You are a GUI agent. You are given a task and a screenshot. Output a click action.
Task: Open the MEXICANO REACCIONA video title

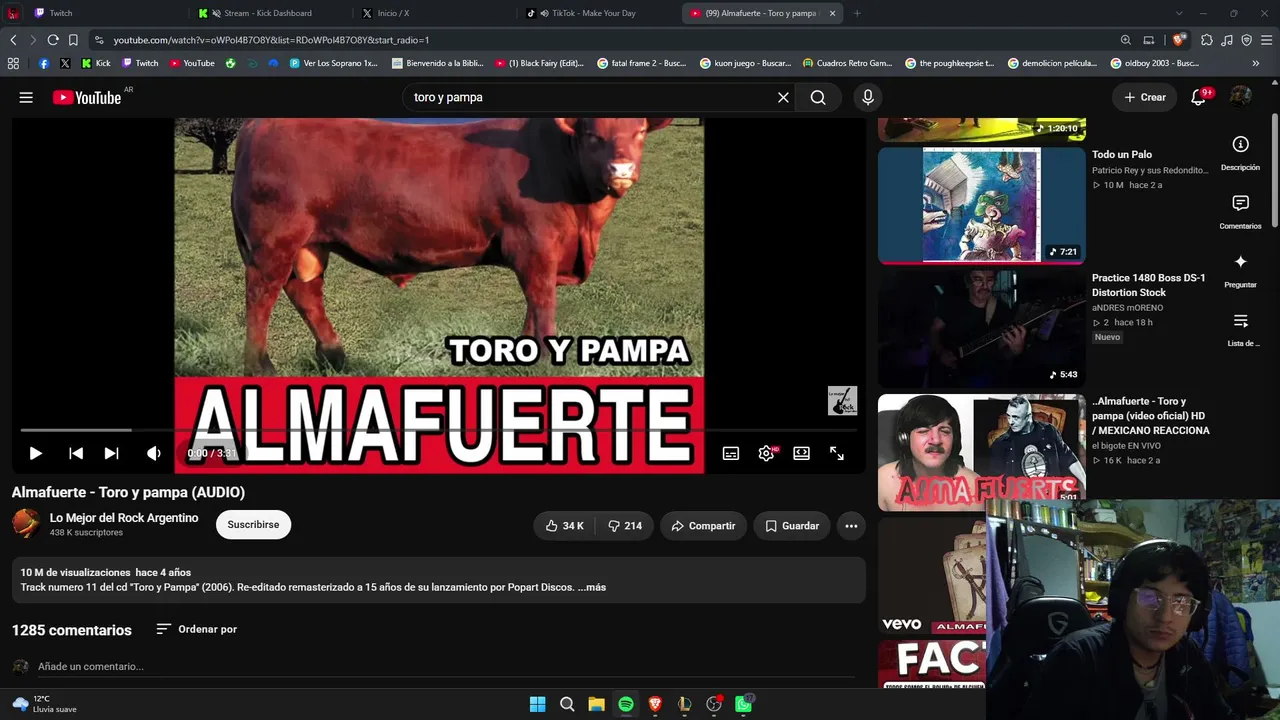1151,416
